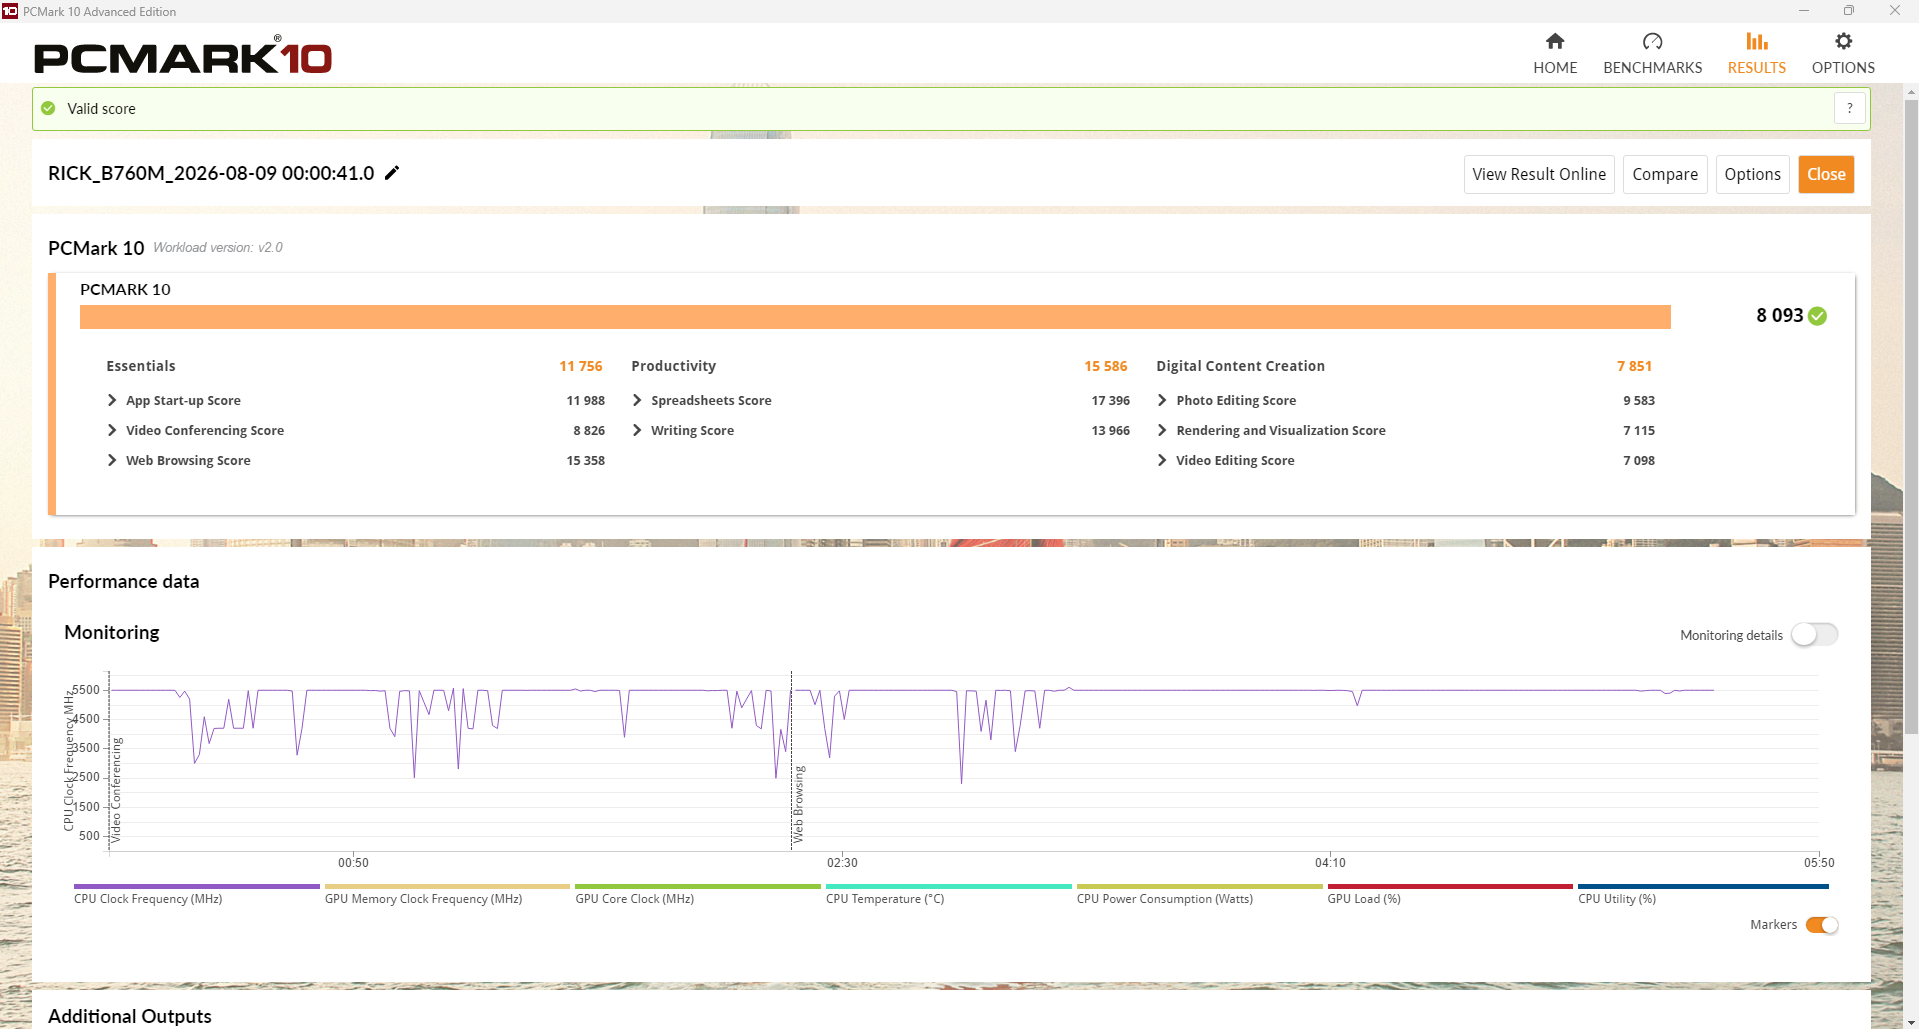Click the Options gear icon
The height and width of the screenshot is (1029, 1919).
pos(1843,41)
